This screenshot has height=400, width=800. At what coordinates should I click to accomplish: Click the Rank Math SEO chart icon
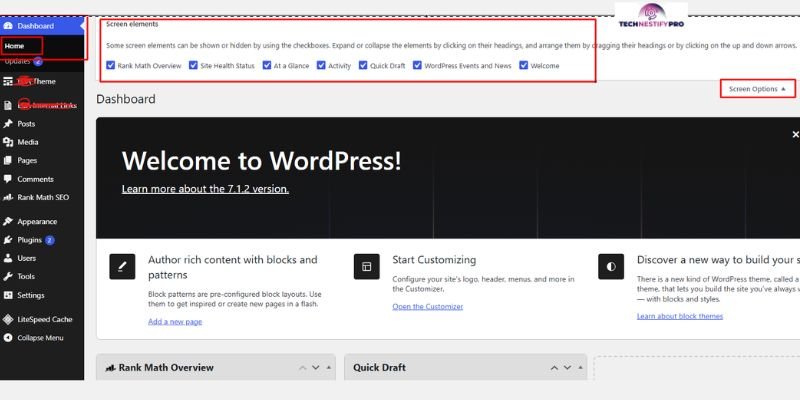[x=8, y=197]
